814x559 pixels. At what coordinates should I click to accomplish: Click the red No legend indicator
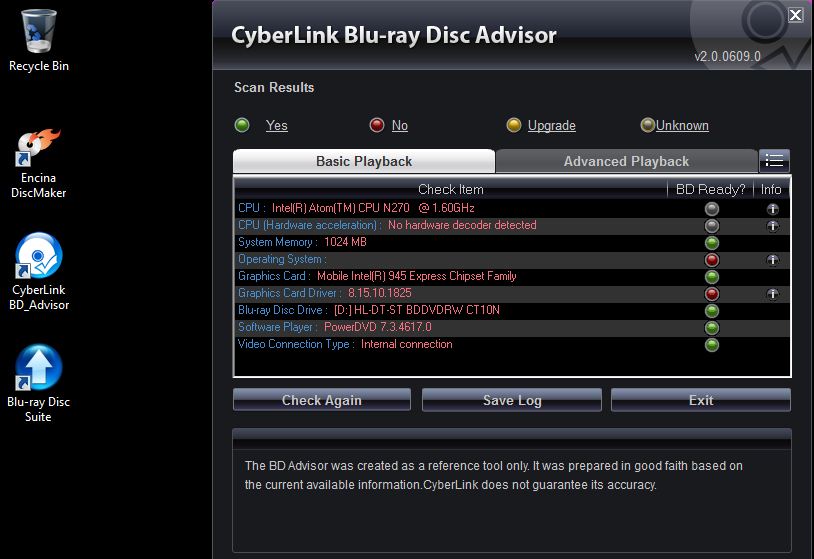[376, 125]
